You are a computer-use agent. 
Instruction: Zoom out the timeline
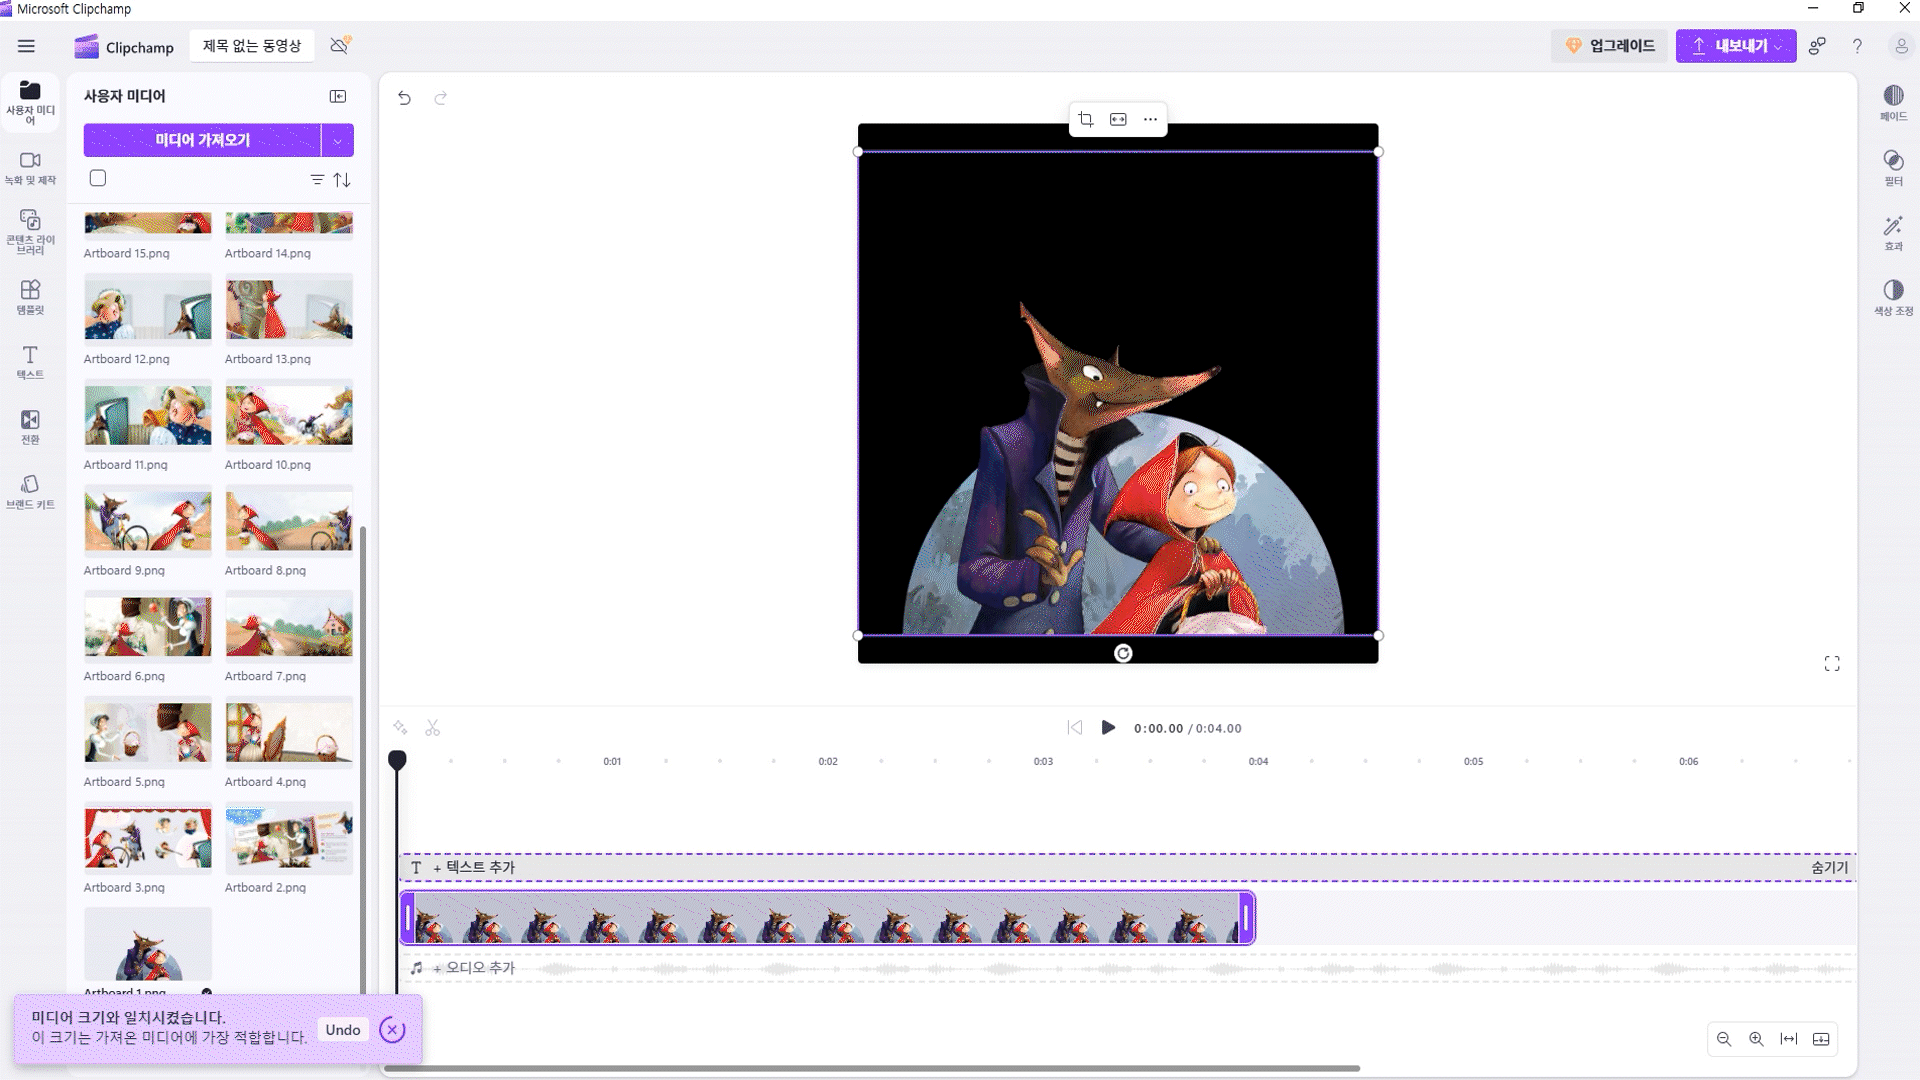1724,1039
